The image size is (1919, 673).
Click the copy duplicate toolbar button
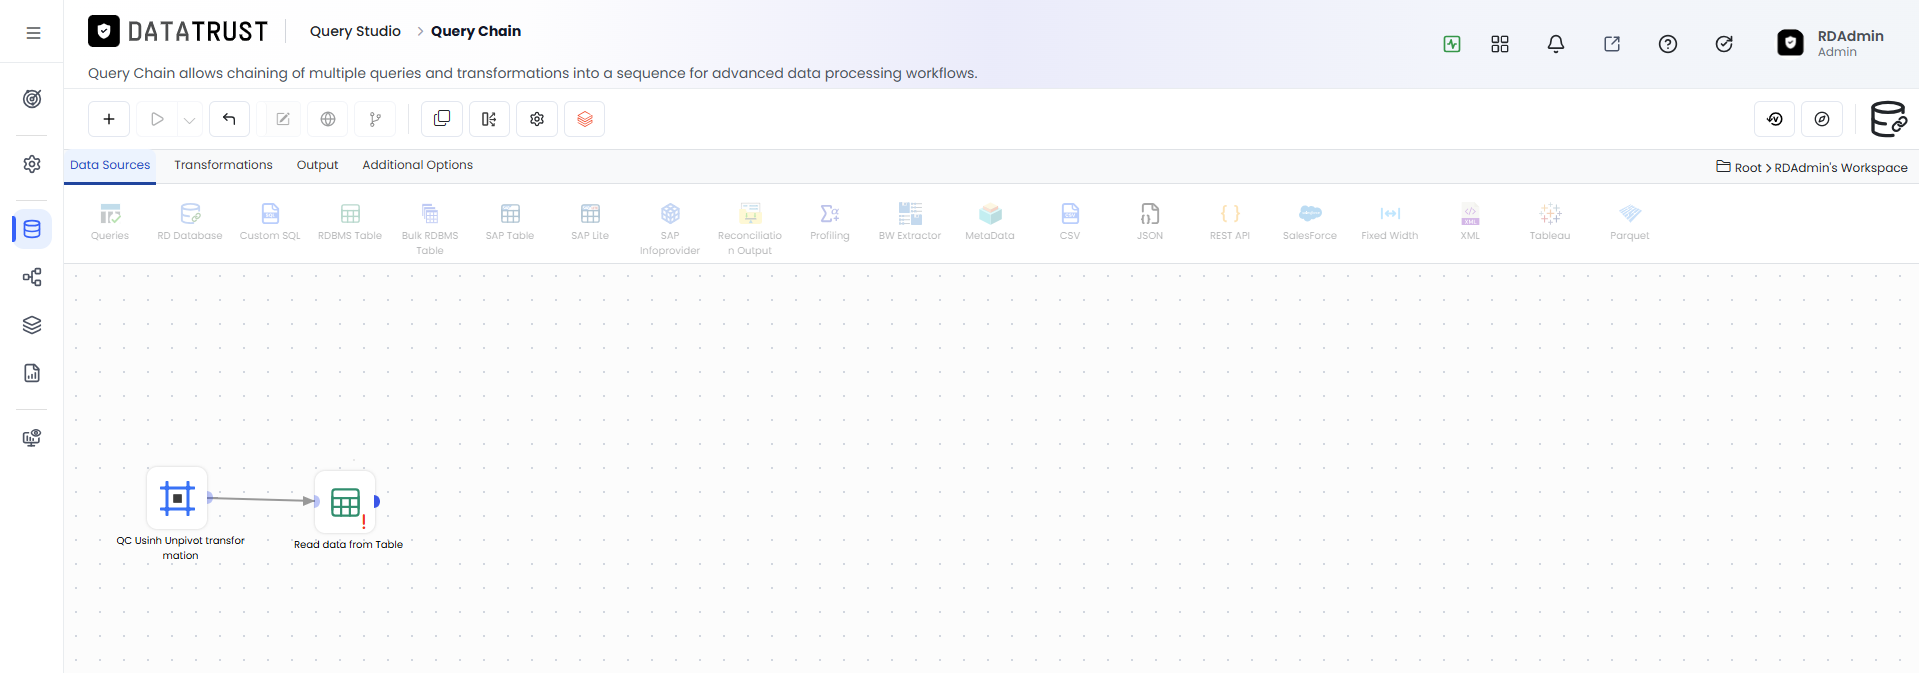click(x=442, y=119)
